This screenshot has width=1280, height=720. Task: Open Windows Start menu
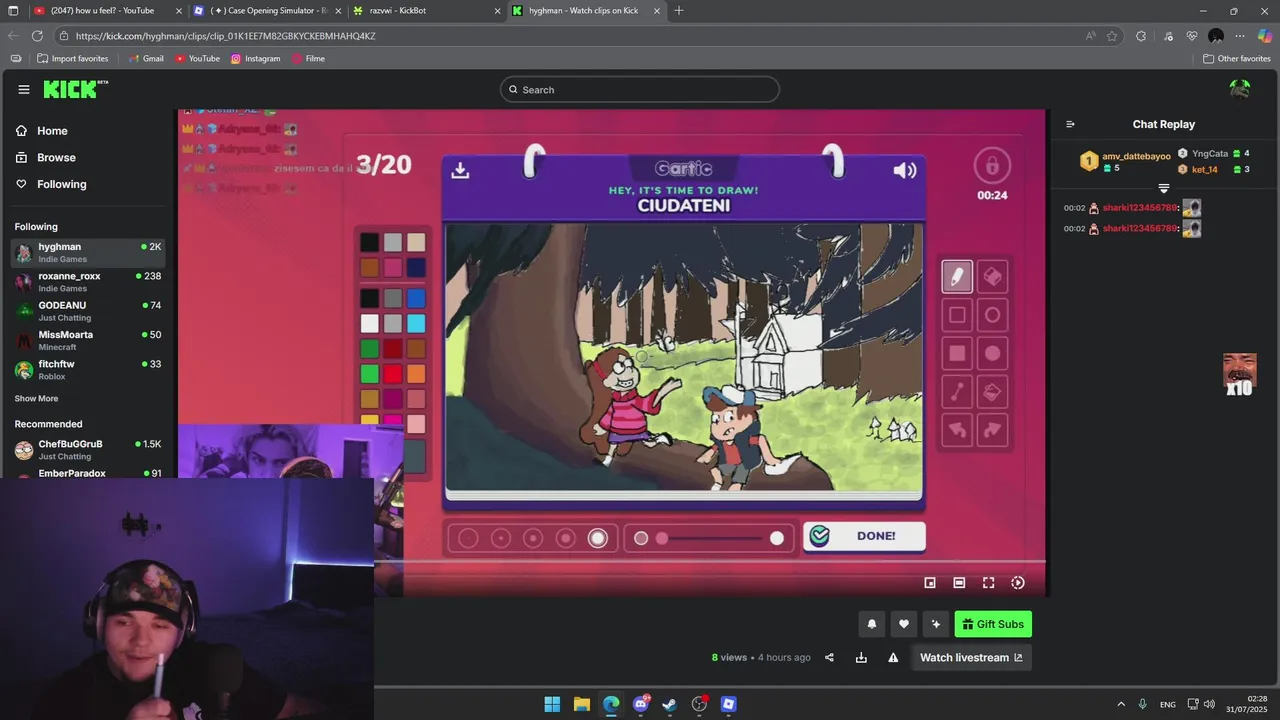point(552,704)
